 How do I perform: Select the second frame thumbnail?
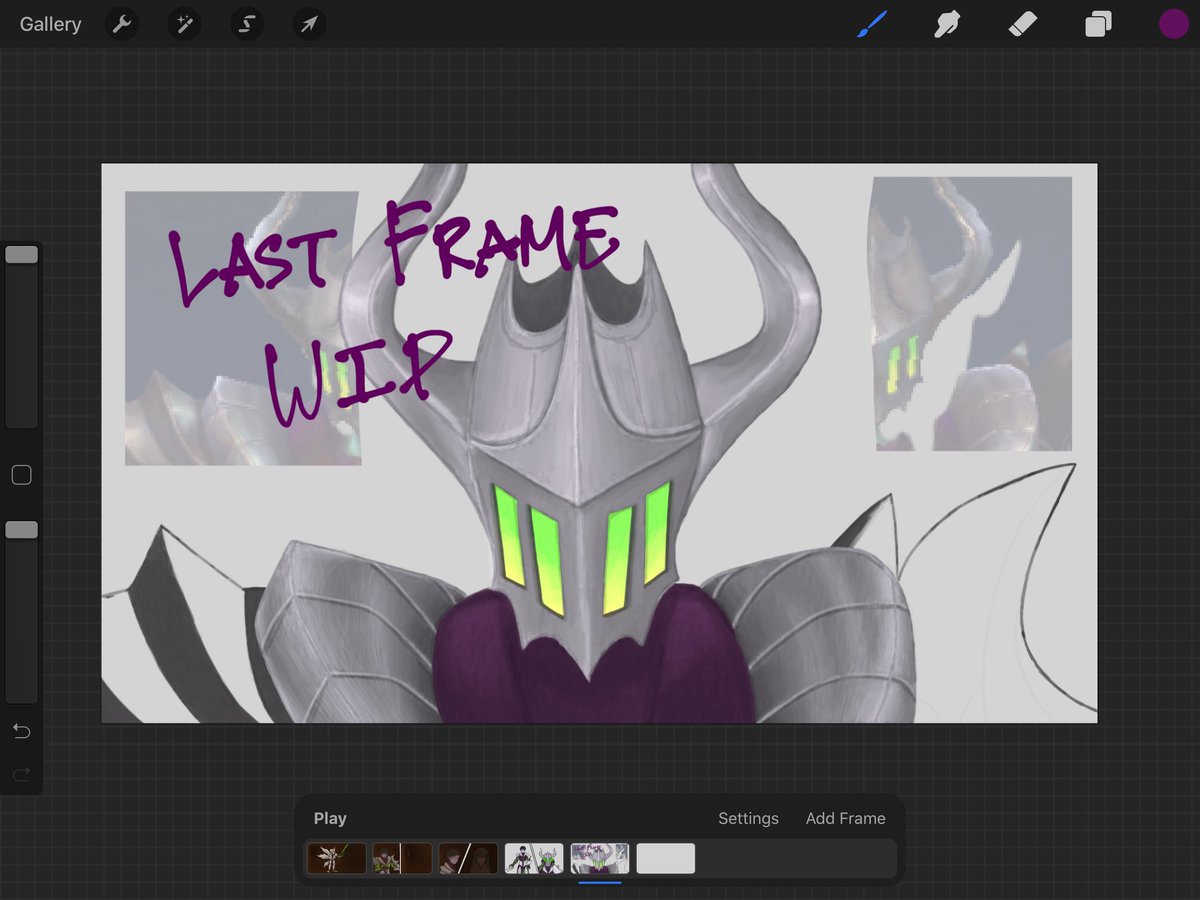tap(402, 858)
